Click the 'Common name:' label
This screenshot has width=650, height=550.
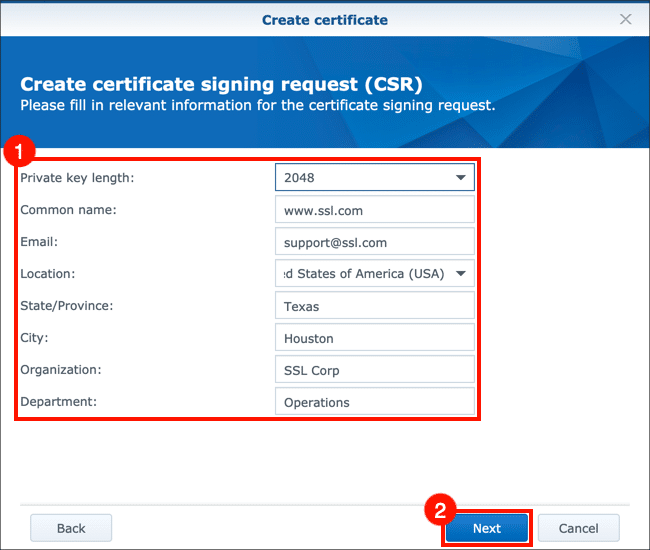pyautogui.click(x=68, y=210)
